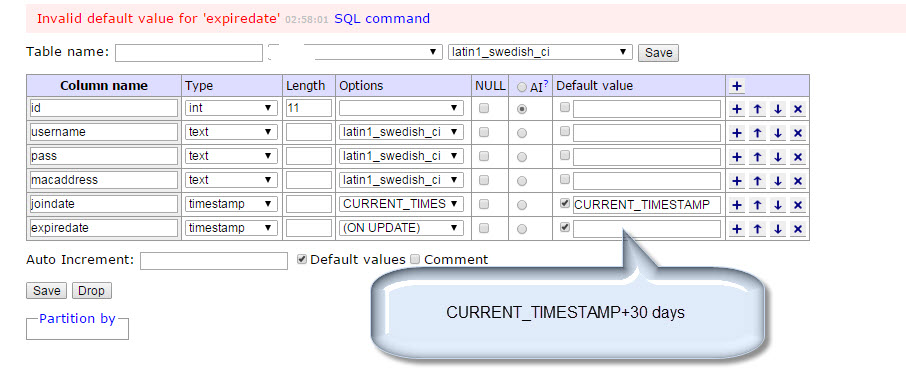The width and height of the screenshot is (906, 379).
Task: Click the Save button beside collation
Action: [658, 53]
